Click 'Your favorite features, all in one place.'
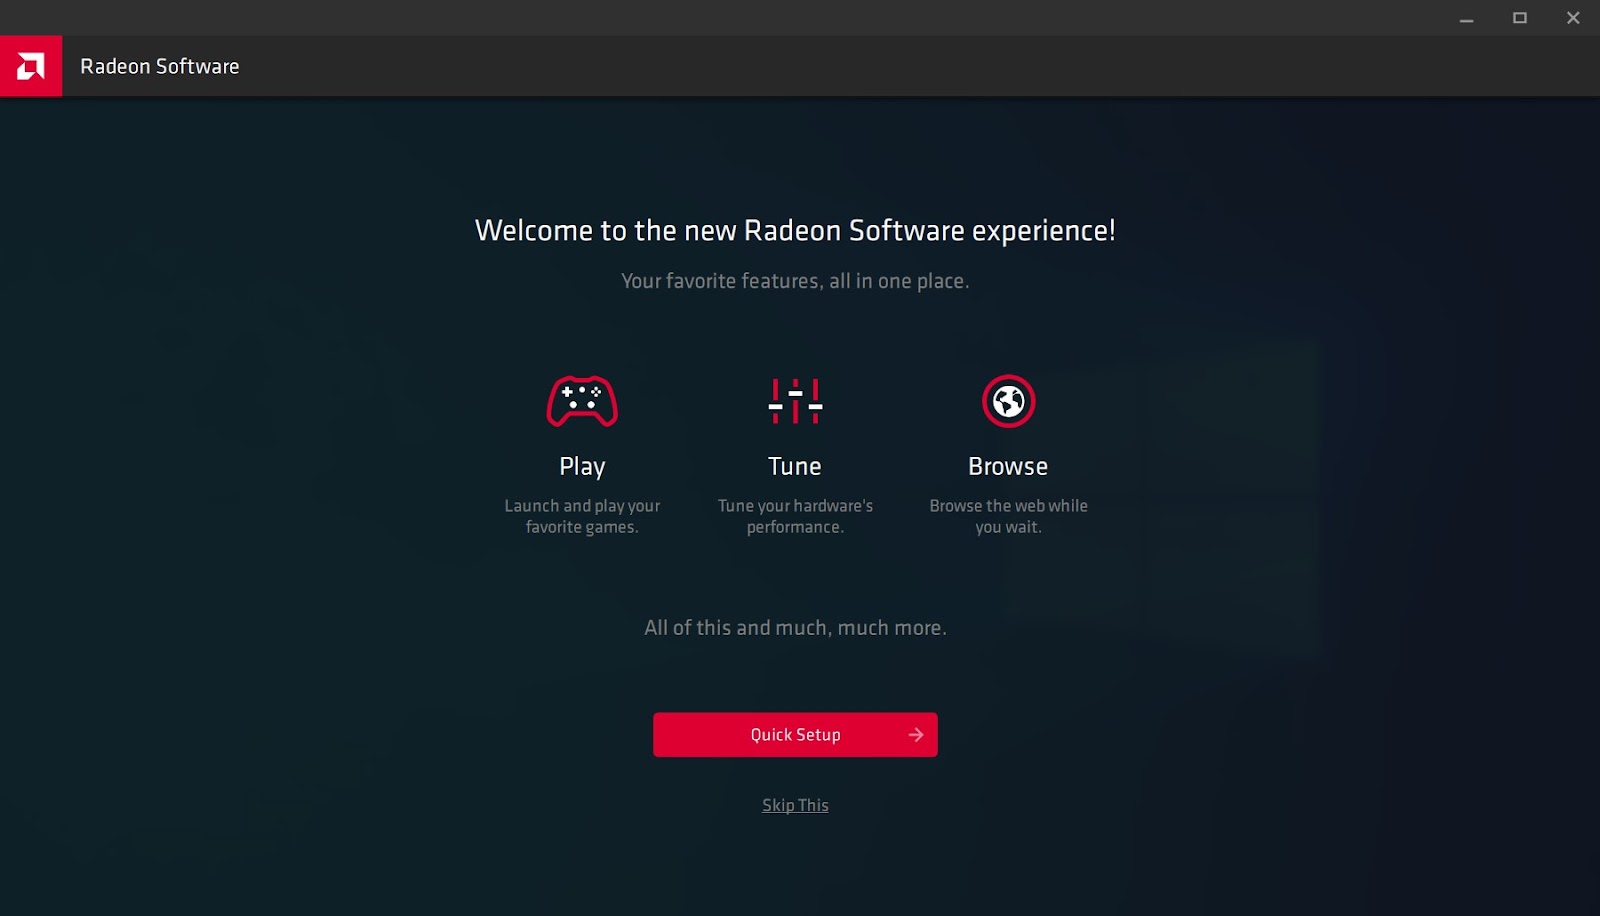This screenshot has height=916, width=1600. pos(795,281)
